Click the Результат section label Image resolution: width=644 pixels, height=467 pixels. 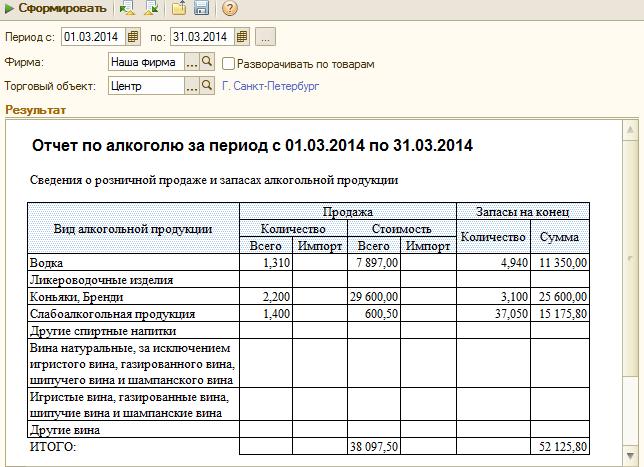coord(35,110)
